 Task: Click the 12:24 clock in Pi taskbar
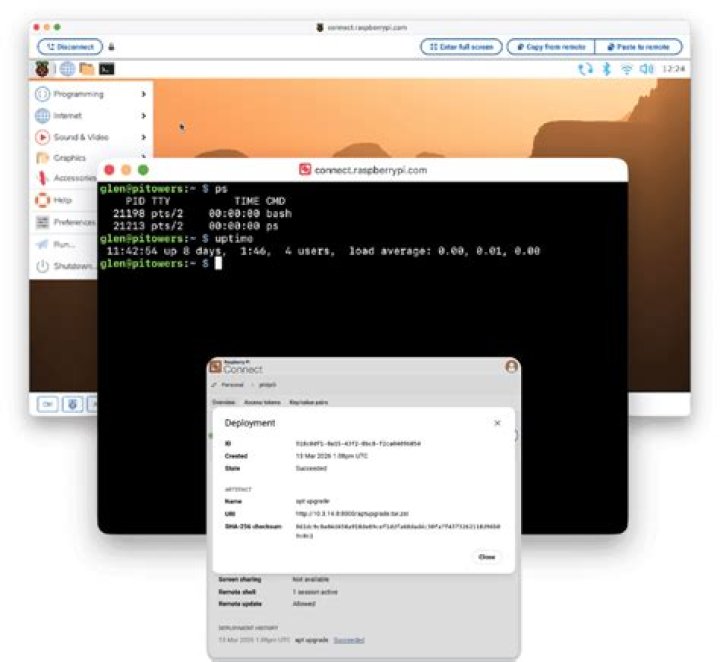click(x=673, y=69)
